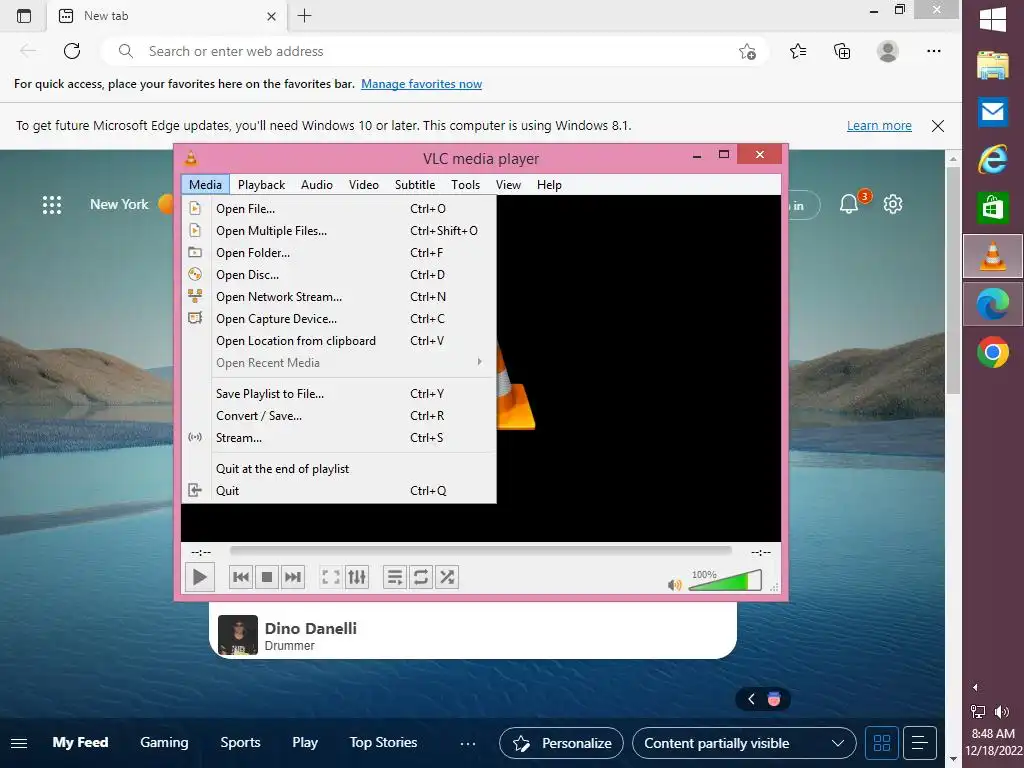
Task: Open the Video menu in VLC
Action: [364, 185]
